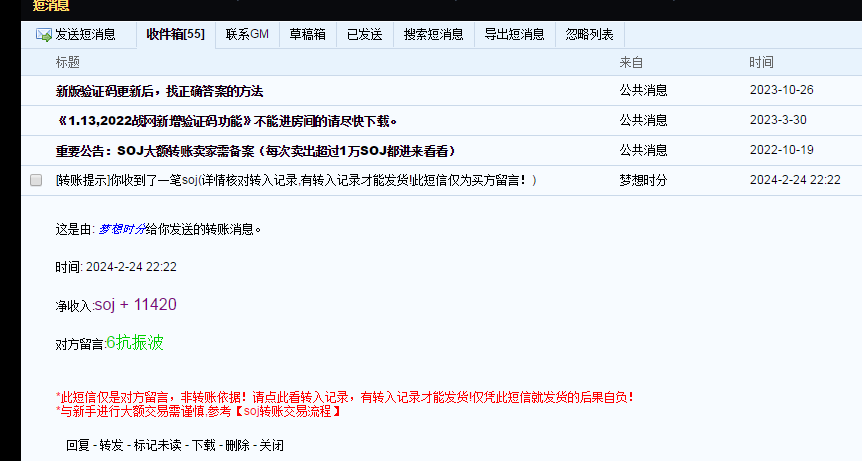This screenshot has width=862, height=461.
Task: Mark the message unread with 标记未读
Action: 157,445
